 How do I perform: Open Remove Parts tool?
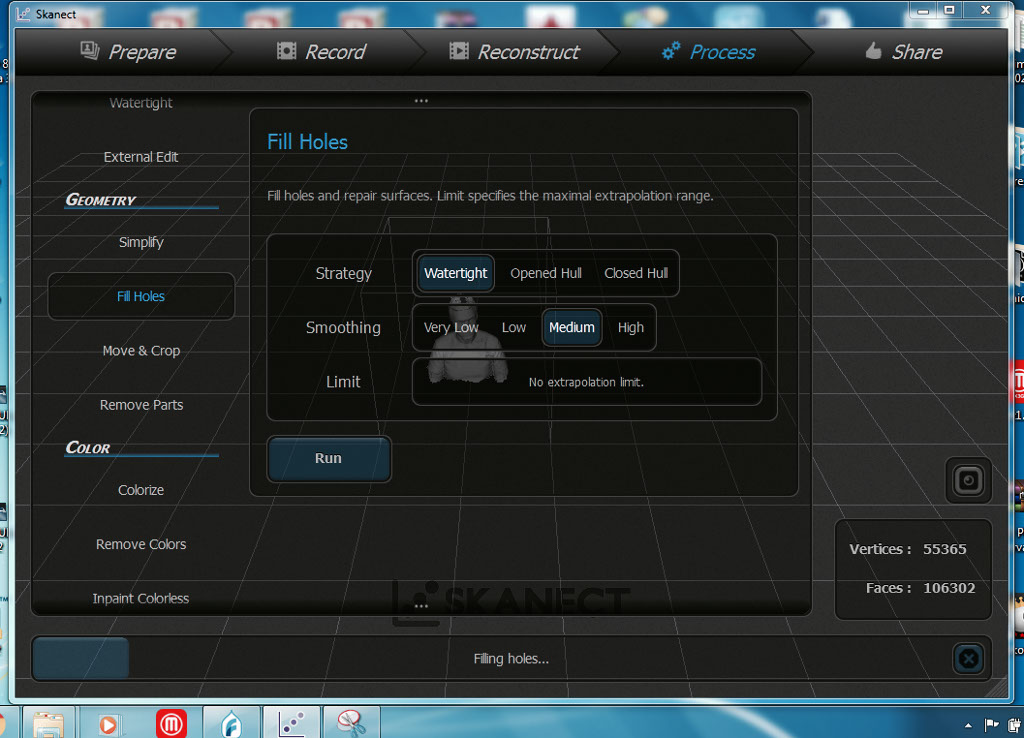141,405
